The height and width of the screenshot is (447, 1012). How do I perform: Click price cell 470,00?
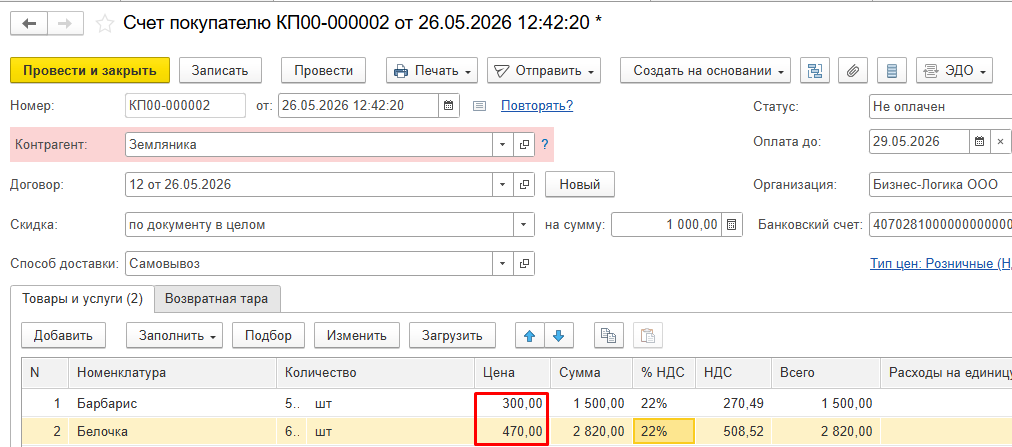click(512, 431)
